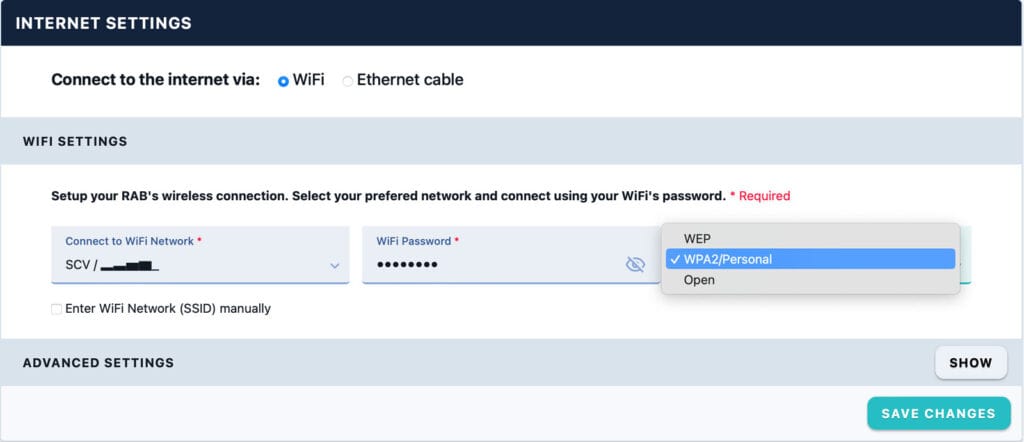Click the RAB wireless setup instruction text
Screen dimensions: 1024x442
pos(388,196)
